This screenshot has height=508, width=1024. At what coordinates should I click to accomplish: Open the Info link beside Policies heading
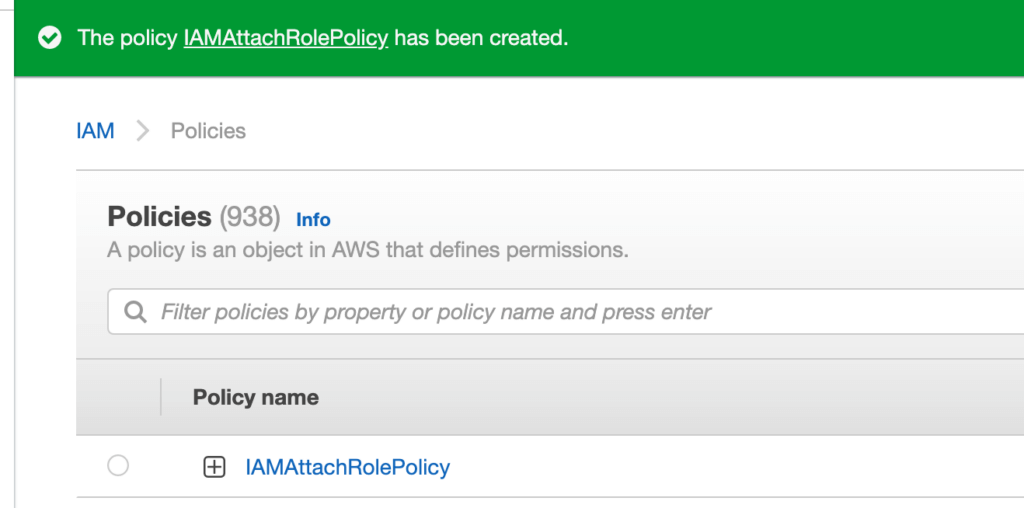click(313, 219)
